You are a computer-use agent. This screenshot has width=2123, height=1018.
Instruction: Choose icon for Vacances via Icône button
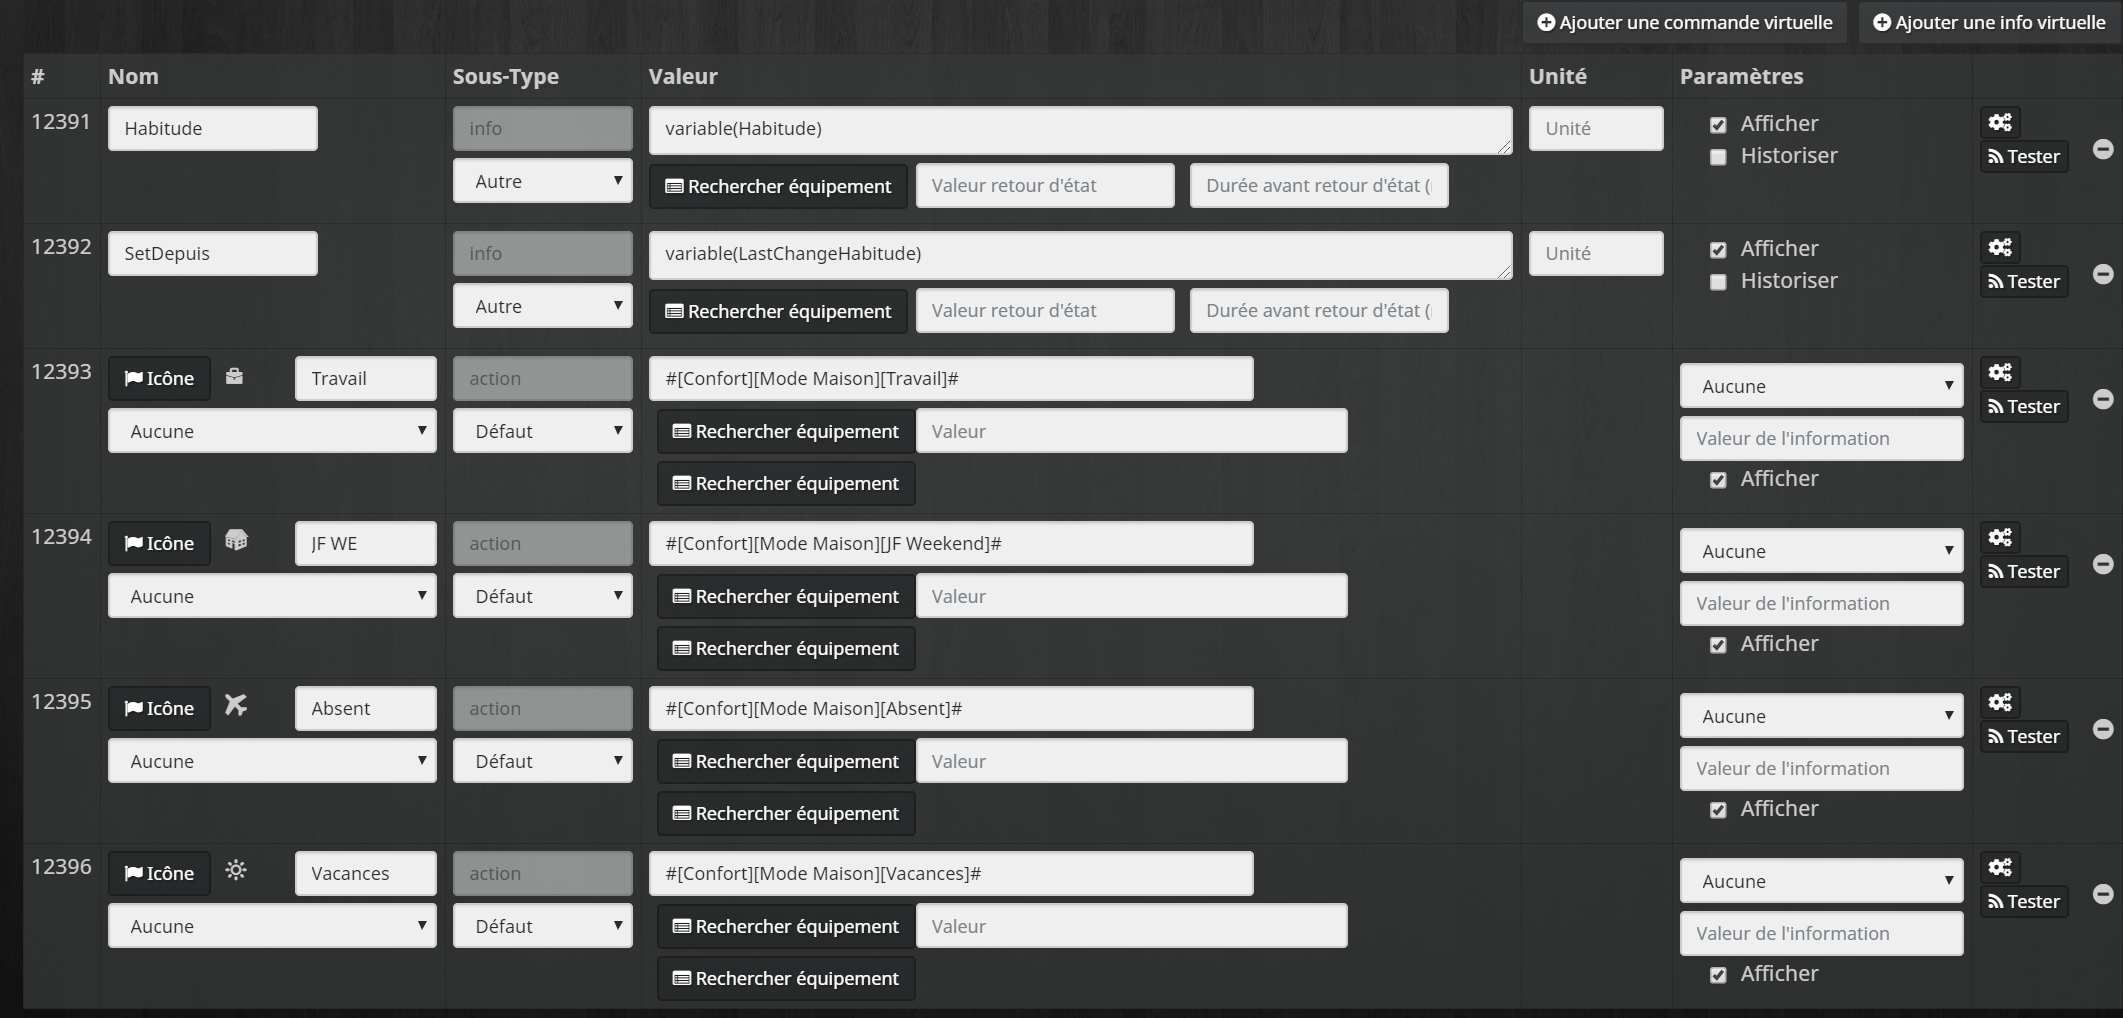pyautogui.click(x=159, y=873)
